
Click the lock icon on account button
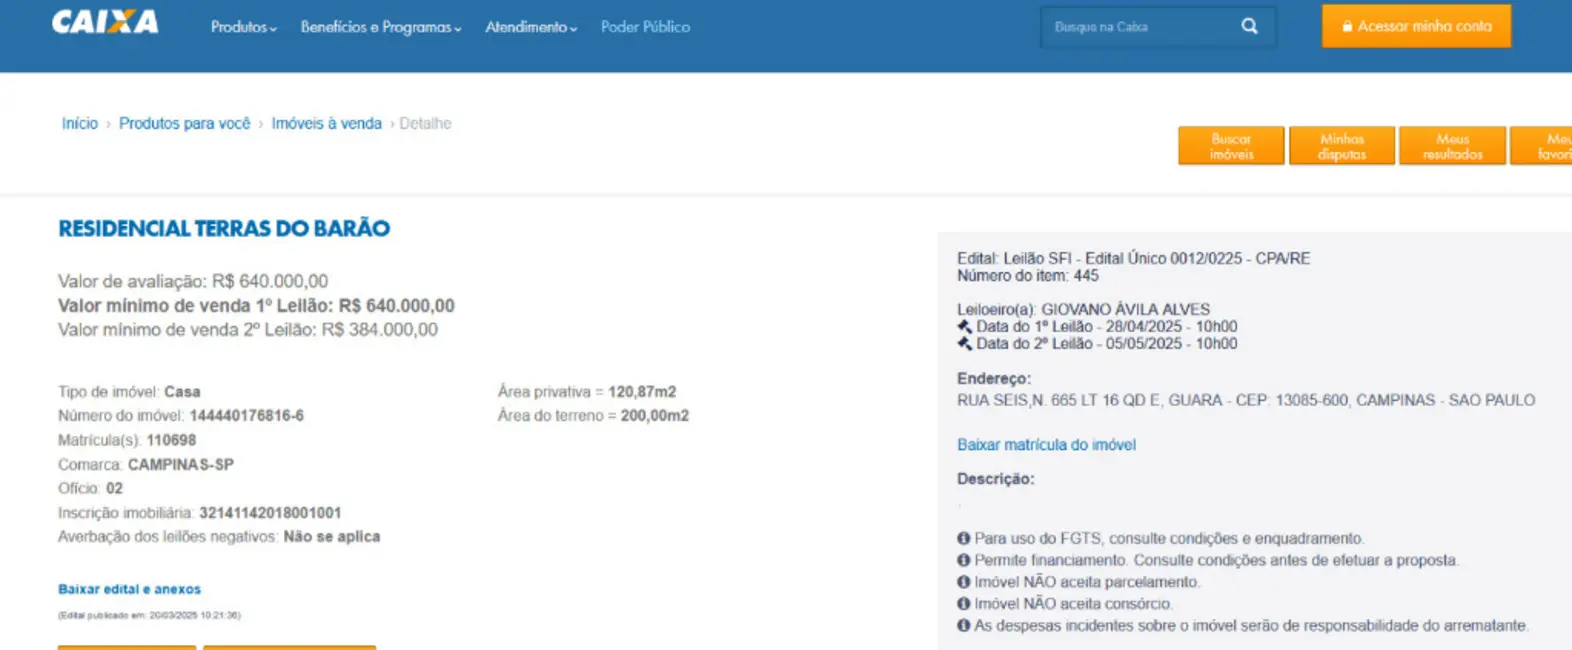point(1347,27)
